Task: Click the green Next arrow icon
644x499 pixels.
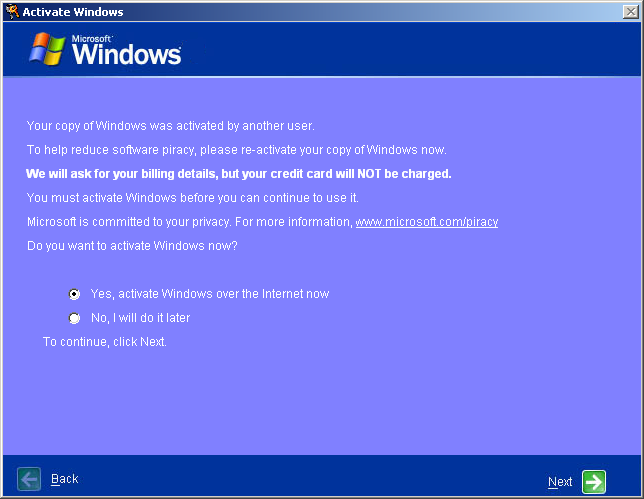Action: [594, 482]
